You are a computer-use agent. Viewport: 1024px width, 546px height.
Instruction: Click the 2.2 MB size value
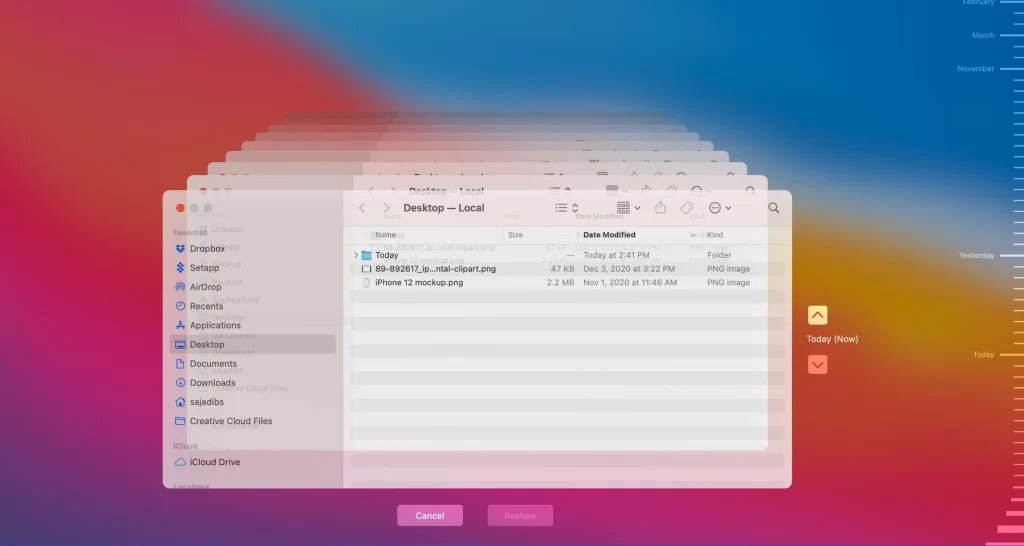[560, 283]
